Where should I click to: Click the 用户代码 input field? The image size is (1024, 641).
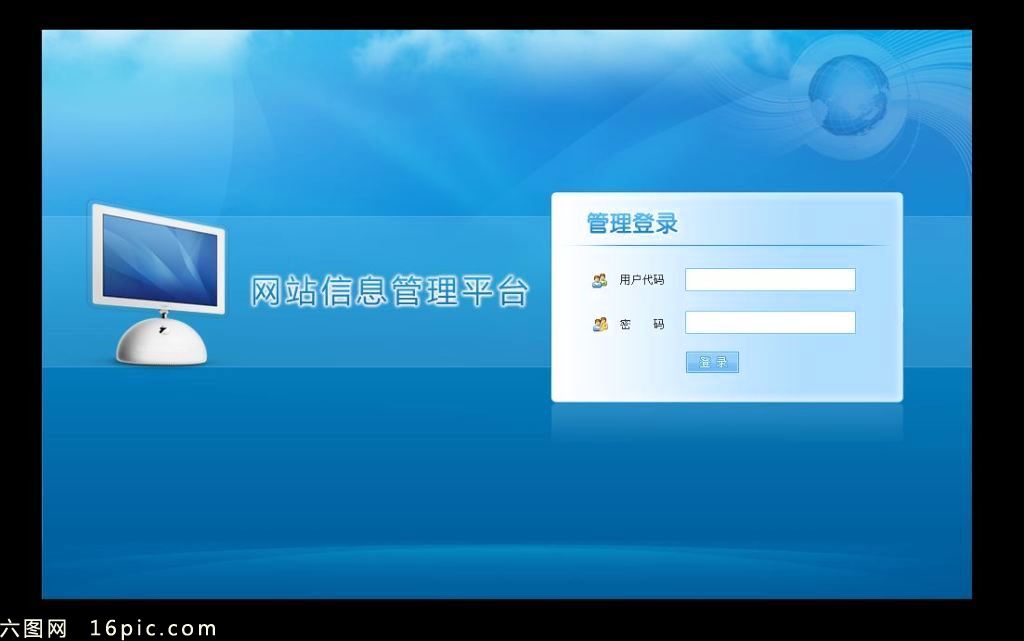tap(770, 279)
